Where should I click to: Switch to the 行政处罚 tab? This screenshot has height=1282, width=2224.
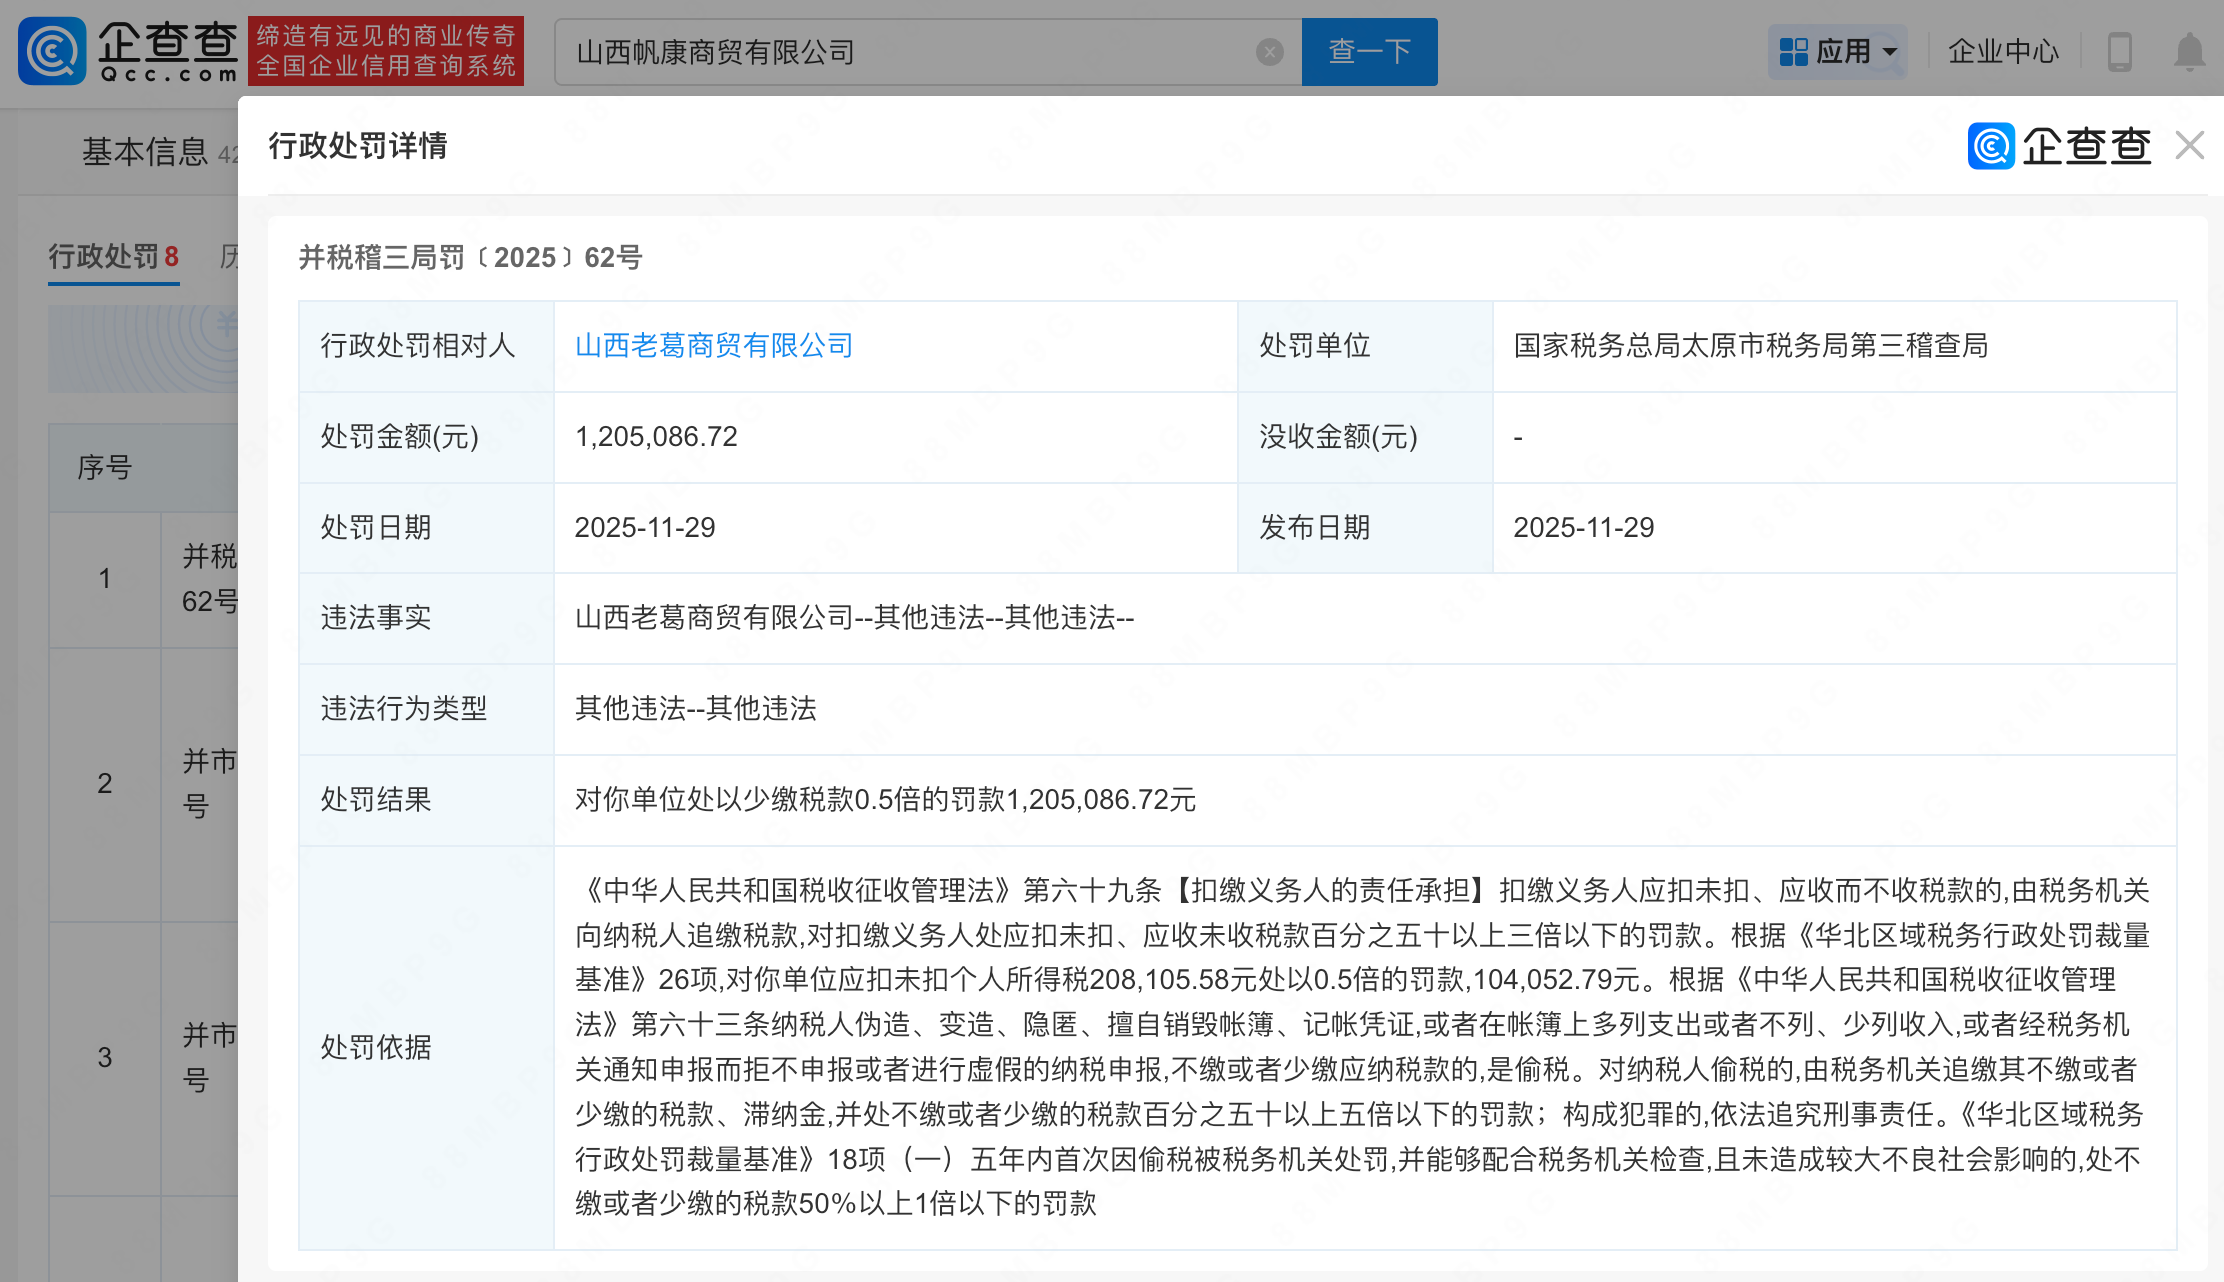point(113,257)
